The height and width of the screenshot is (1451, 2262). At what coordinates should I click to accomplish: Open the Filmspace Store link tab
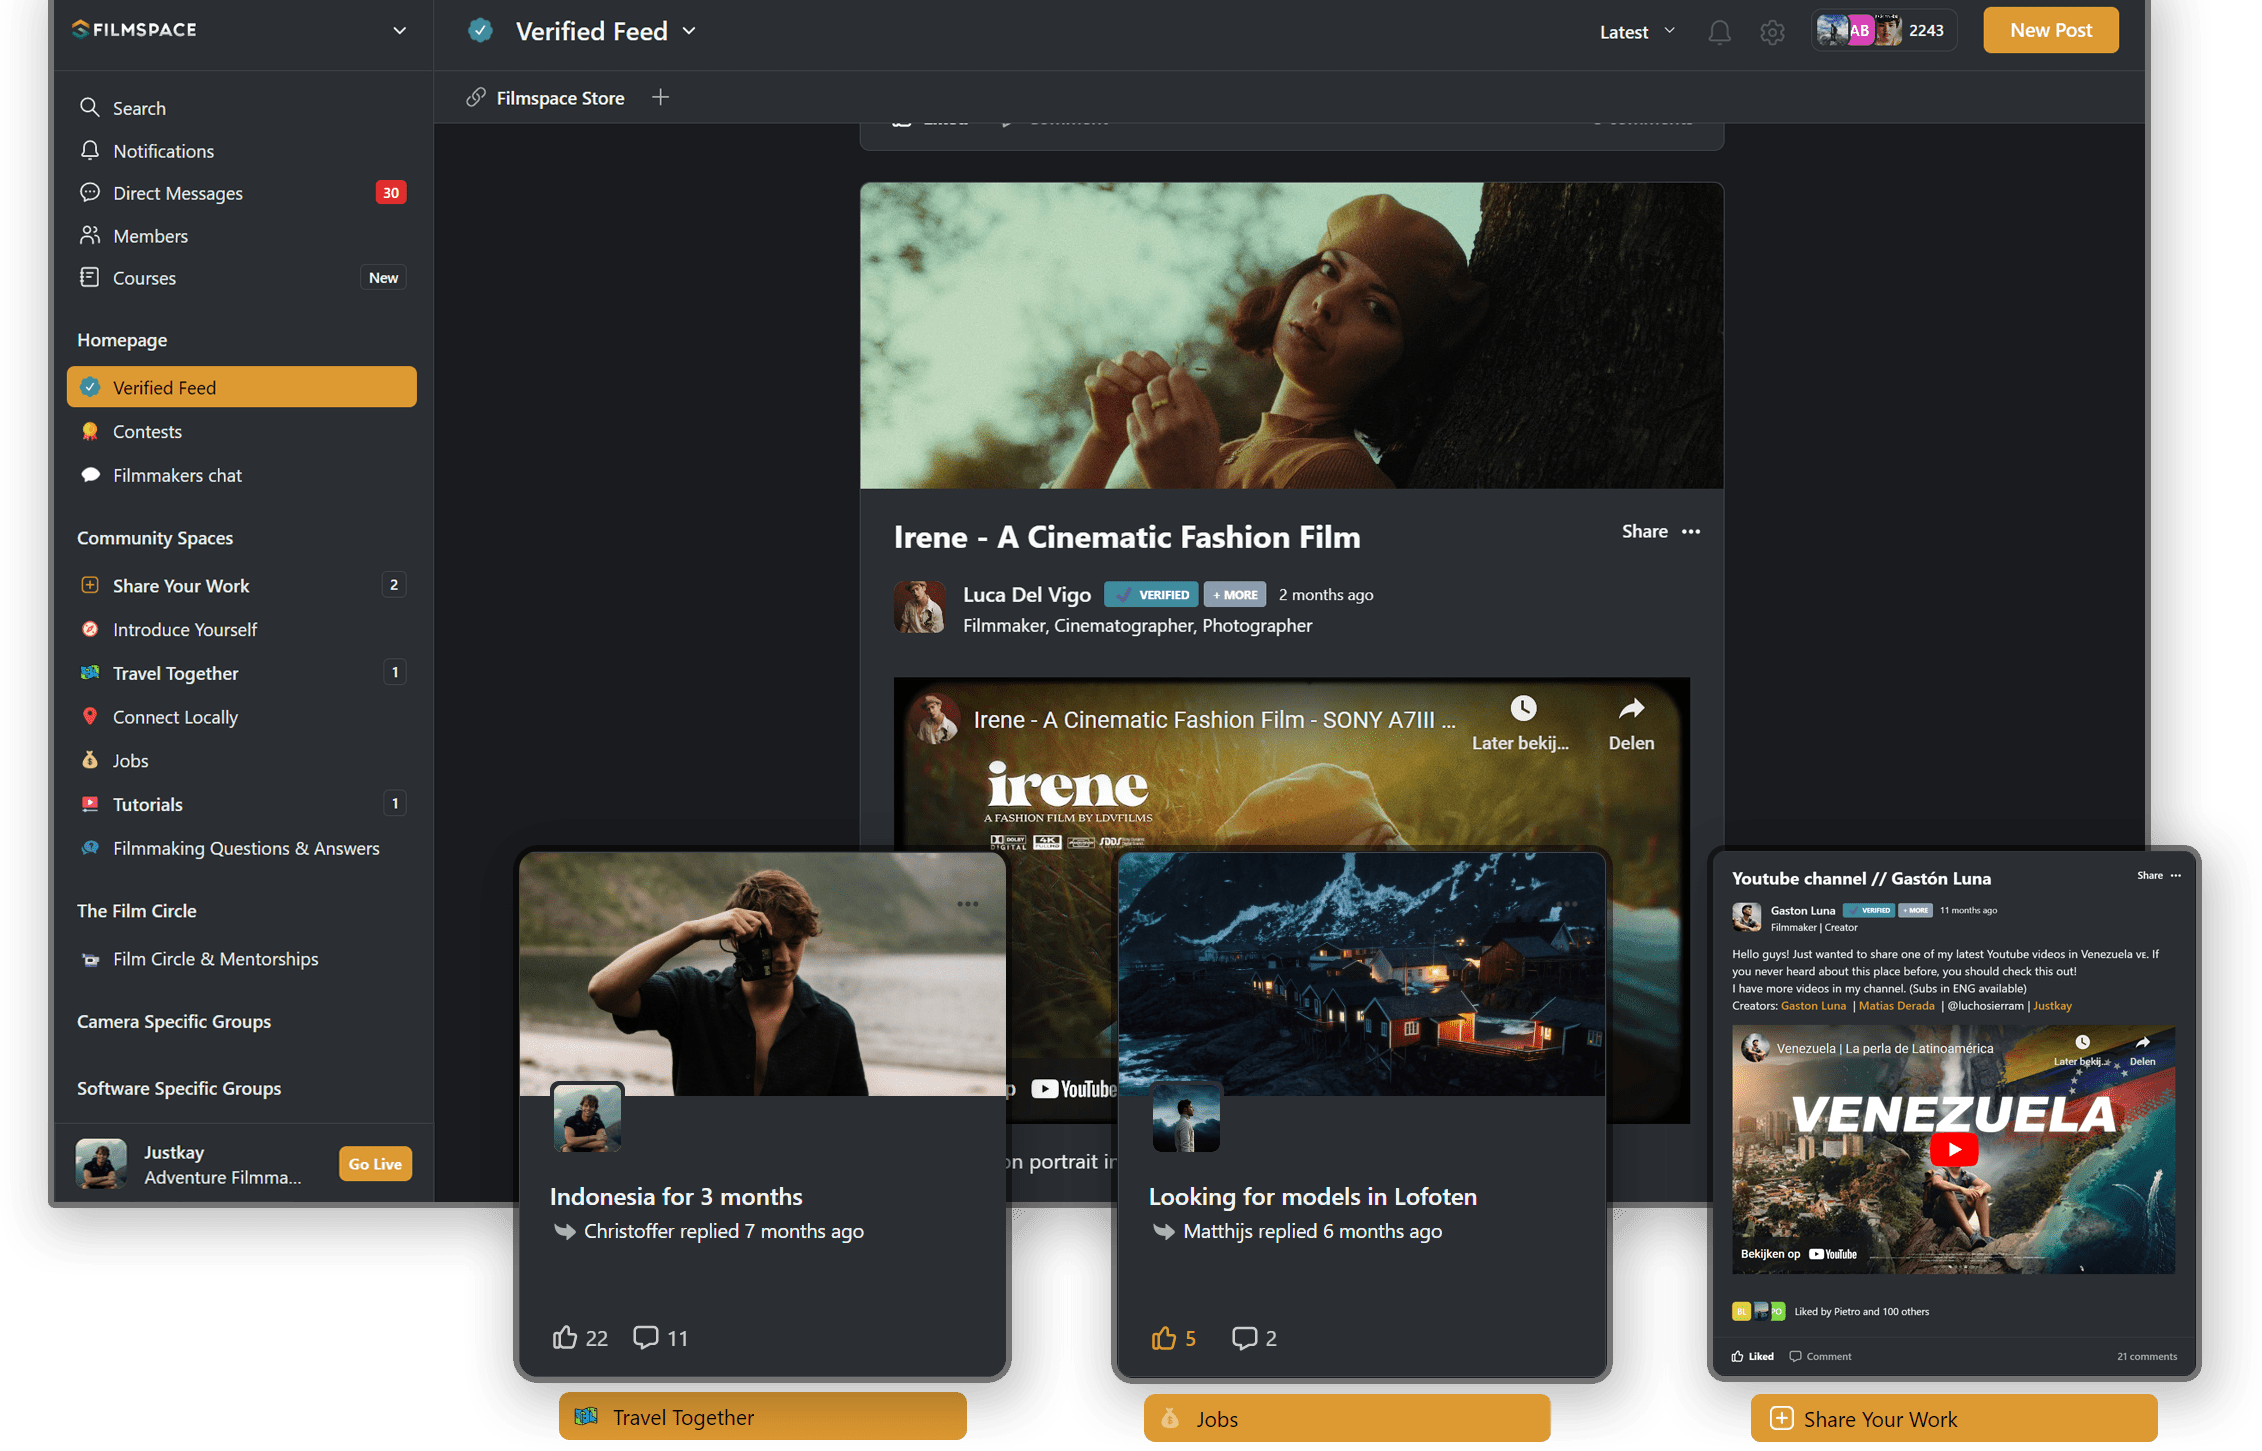pos(545,98)
